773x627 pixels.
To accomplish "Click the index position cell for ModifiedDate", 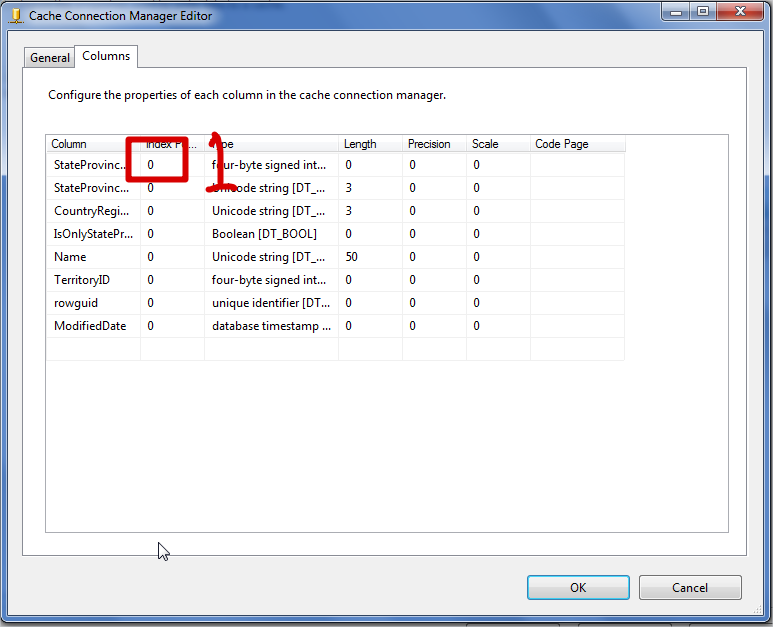I will (171, 326).
